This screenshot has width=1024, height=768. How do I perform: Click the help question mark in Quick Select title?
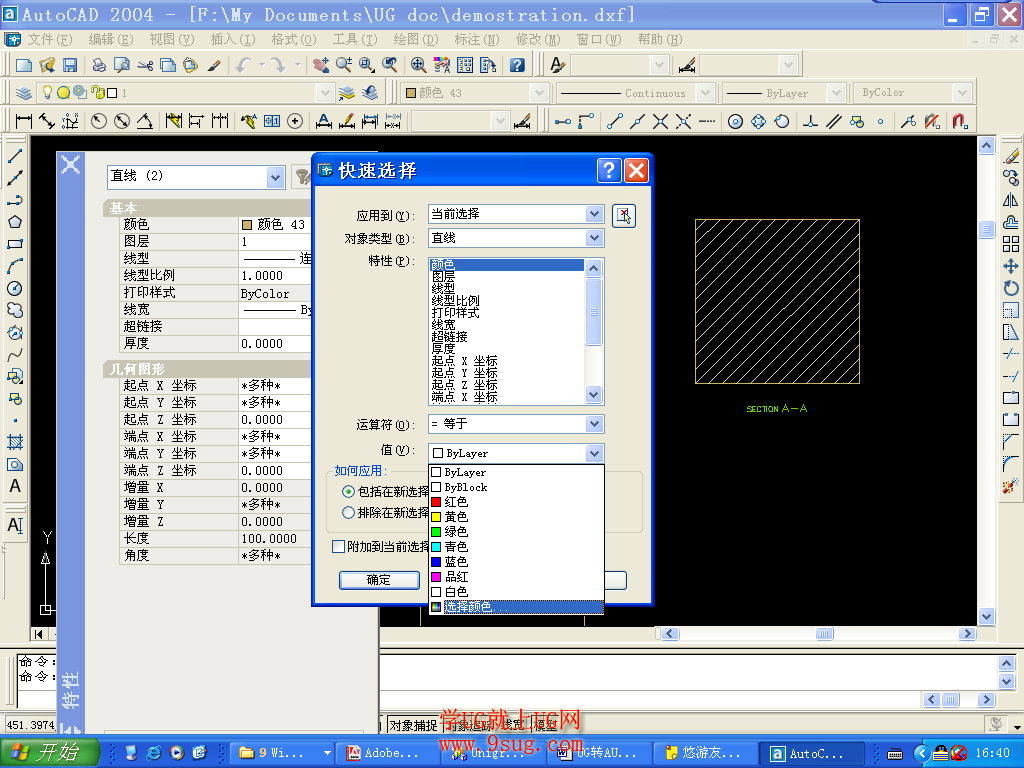click(608, 170)
